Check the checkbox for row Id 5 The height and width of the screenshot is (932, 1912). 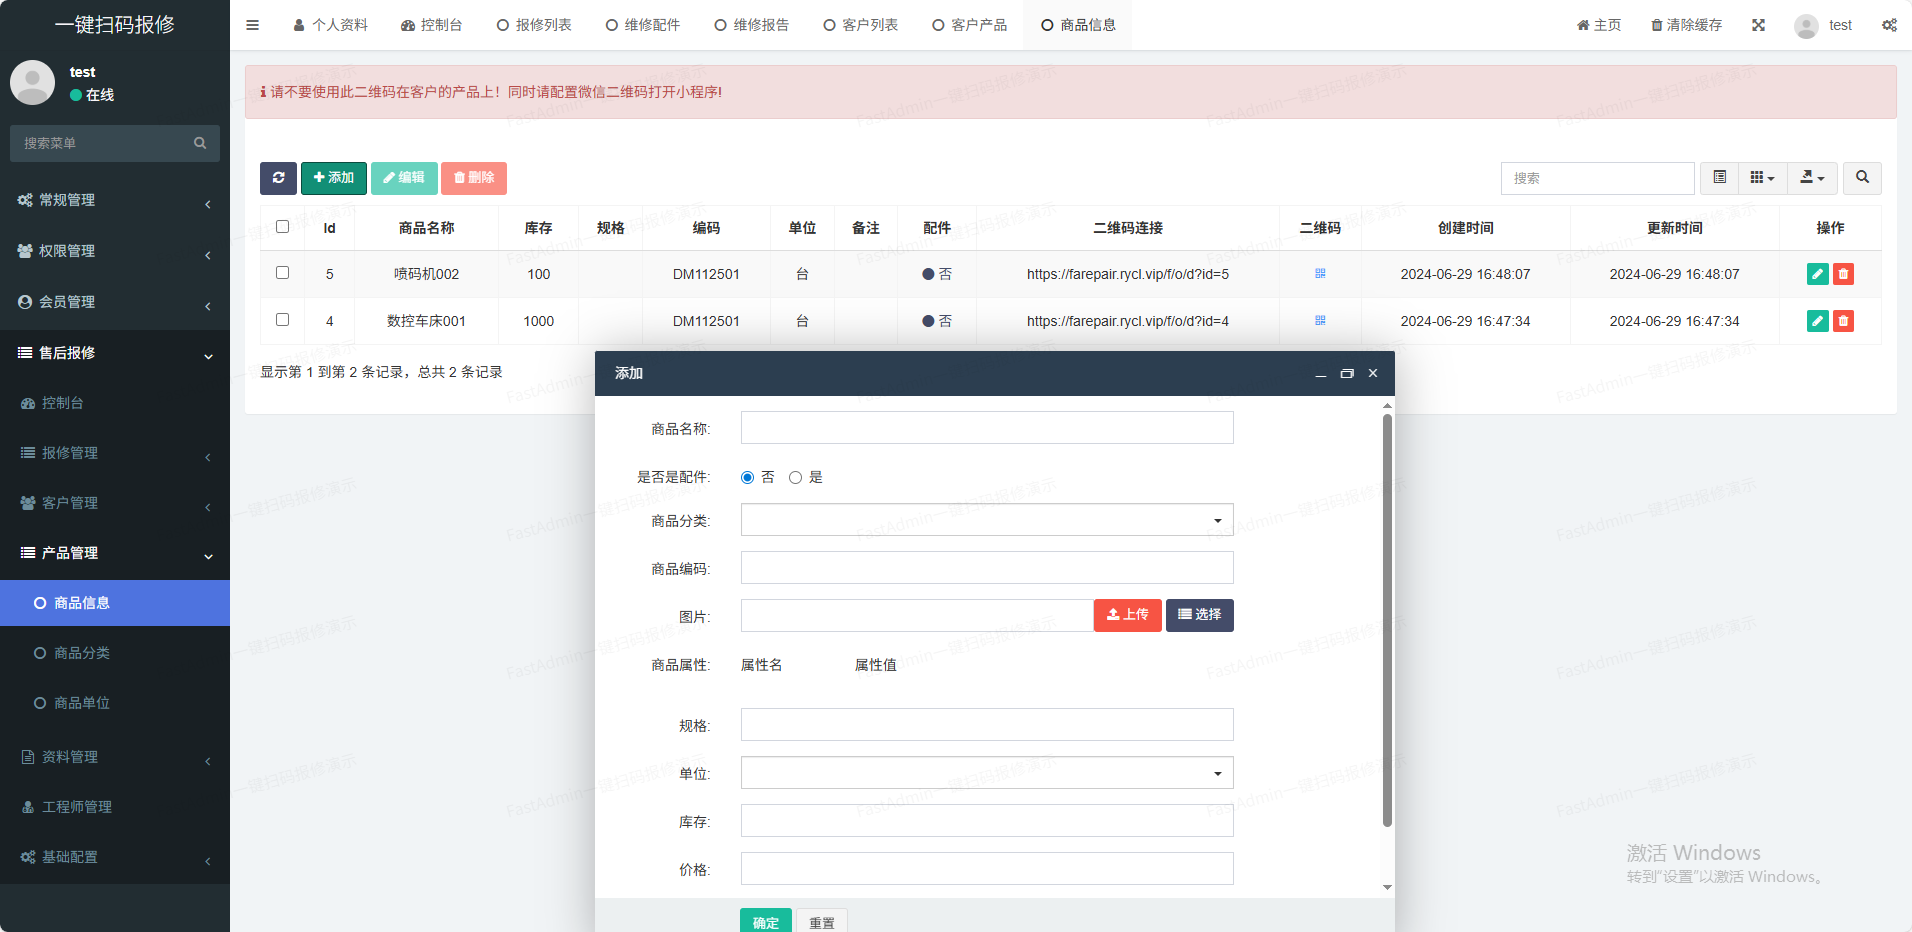(x=283, y=273)
